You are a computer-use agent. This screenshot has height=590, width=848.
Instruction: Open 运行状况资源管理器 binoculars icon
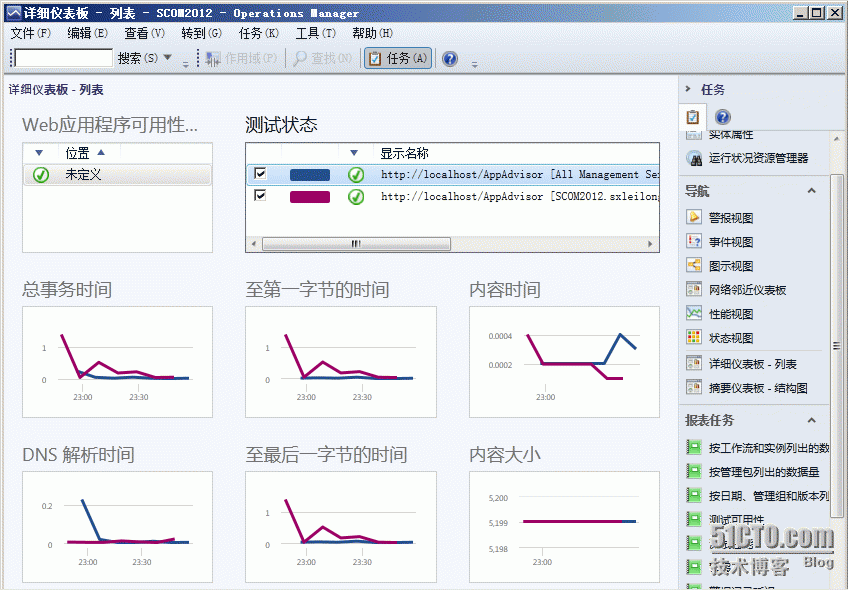(694, 158)
